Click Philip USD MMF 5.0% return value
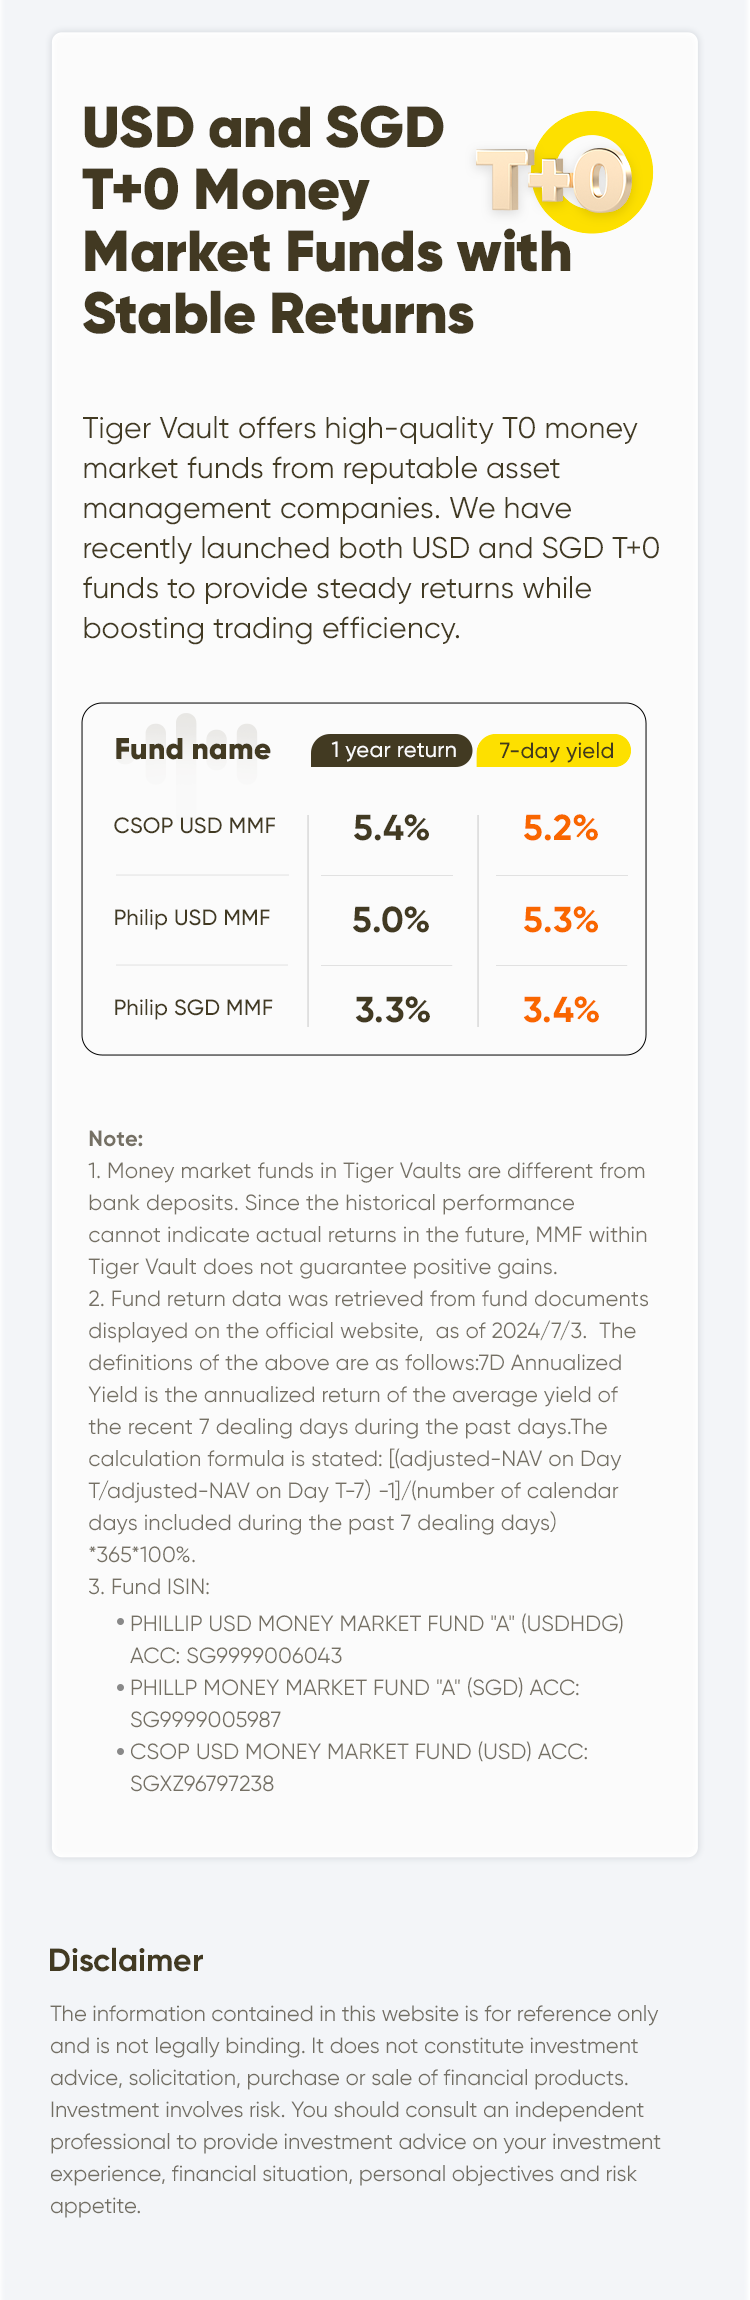750x2300 pixels. coord(391,919)
